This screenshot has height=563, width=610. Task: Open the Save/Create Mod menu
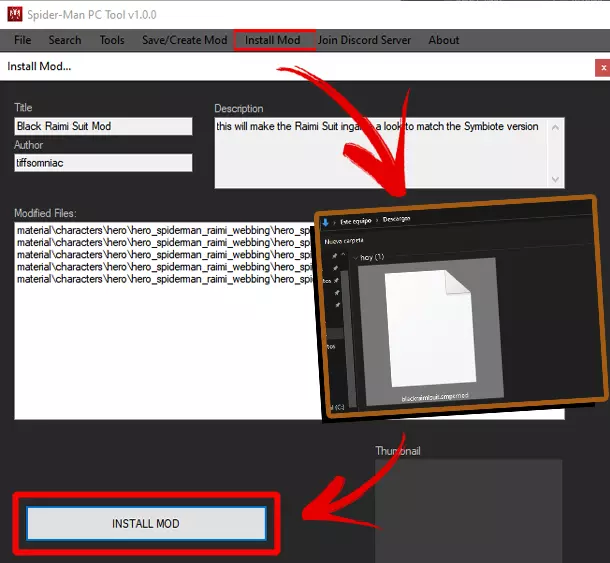[184, 40]
